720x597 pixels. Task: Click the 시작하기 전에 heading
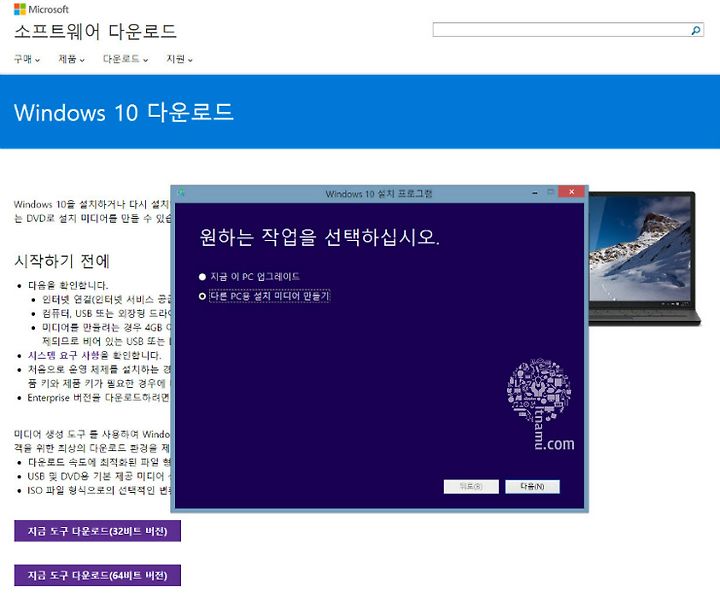pos(62,261)
